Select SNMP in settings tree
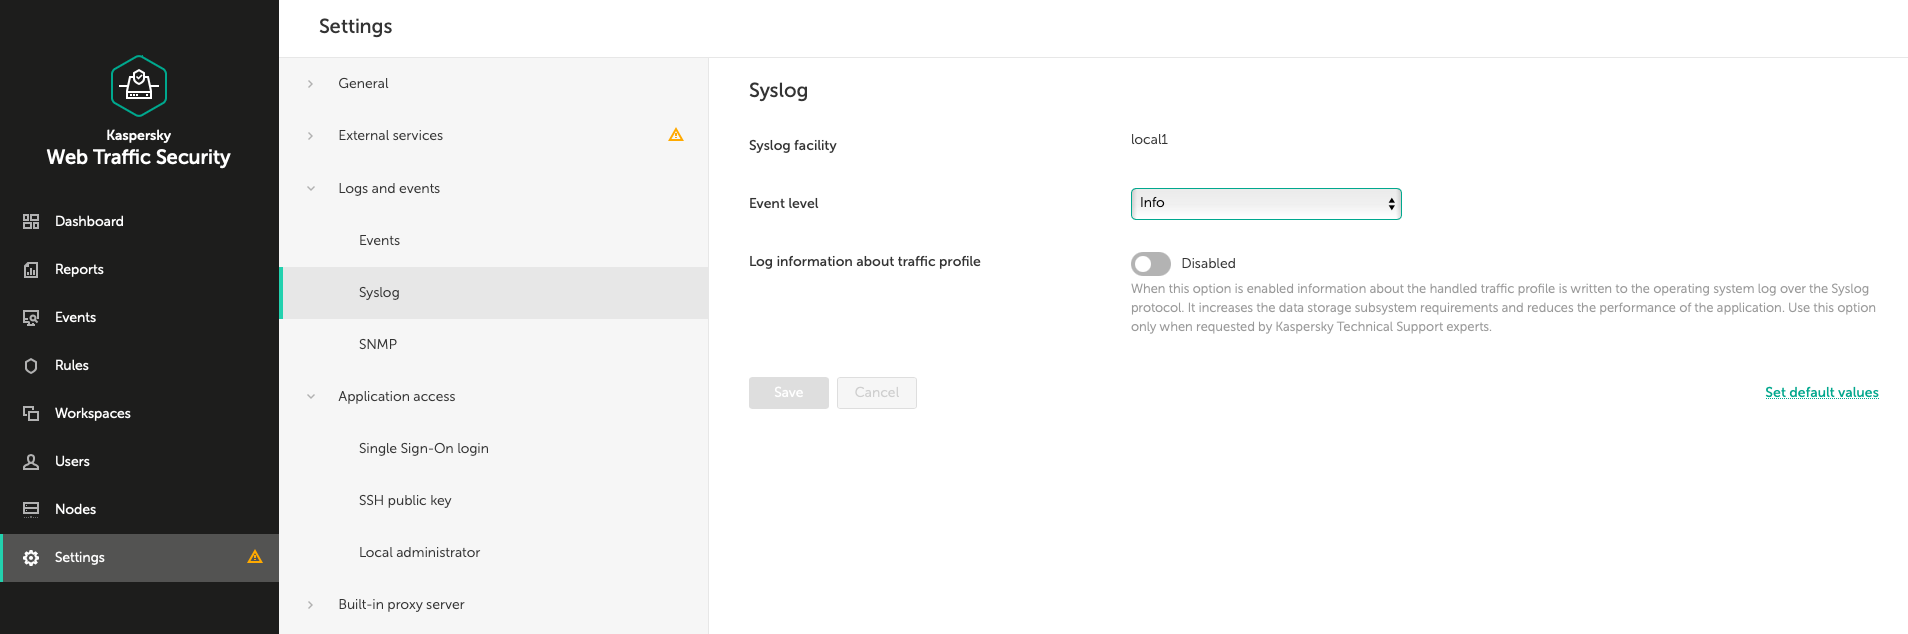The height and width of the screenshot is (634, 1908). pyautogui.click(x=378, y=344)
